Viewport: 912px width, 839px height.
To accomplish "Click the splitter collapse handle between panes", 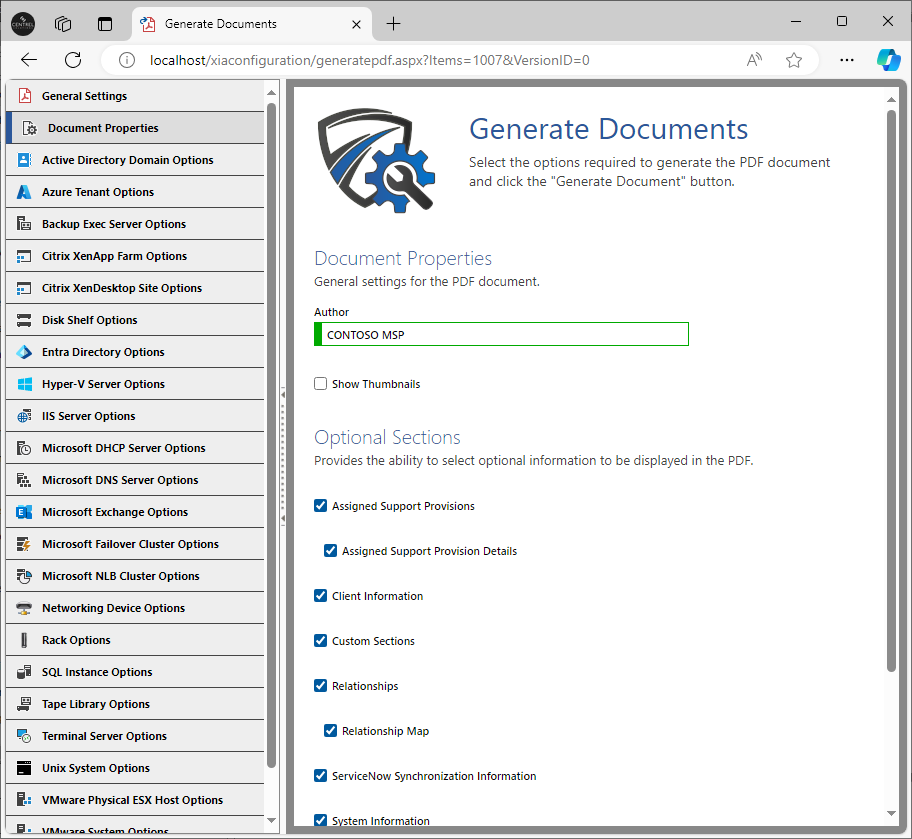I will [283, 456].
